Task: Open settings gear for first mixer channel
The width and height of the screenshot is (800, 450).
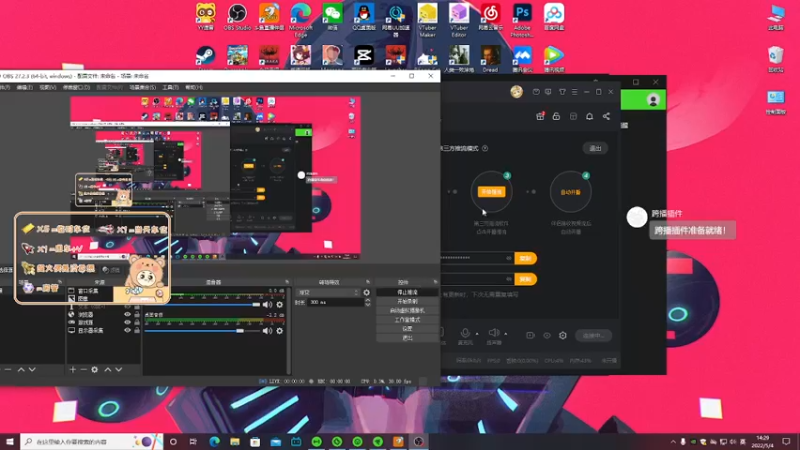Action: [x=280, y=305]
